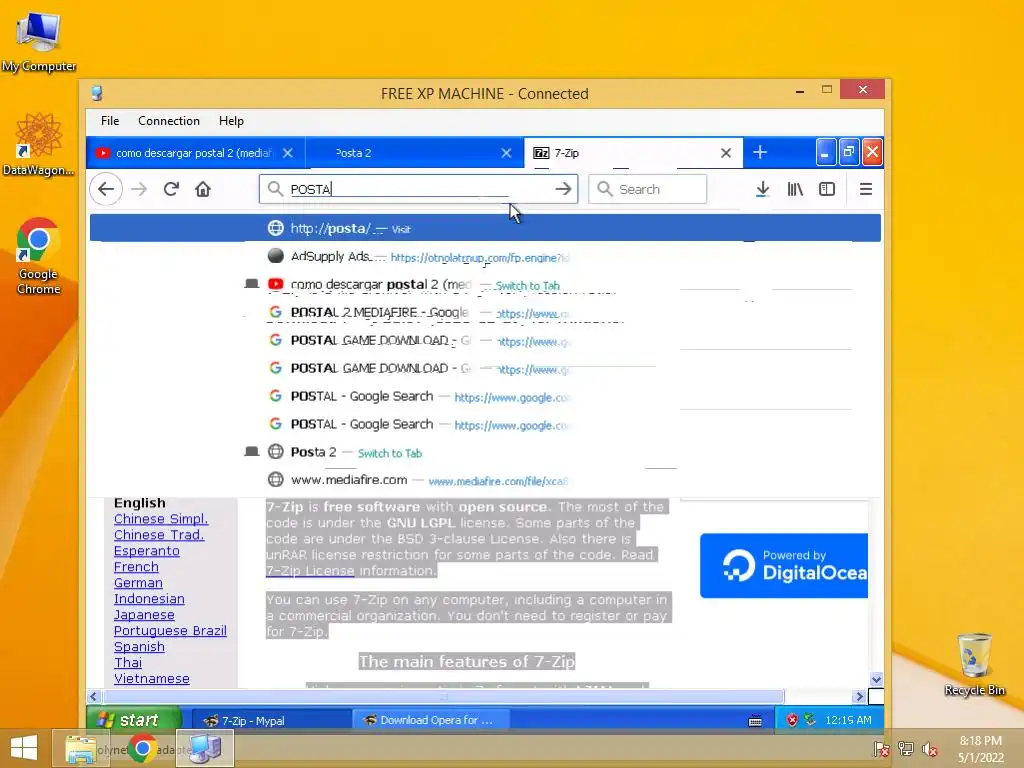Select the Posta 2 Switch to Tab suggestion

(x=485, y=452)
